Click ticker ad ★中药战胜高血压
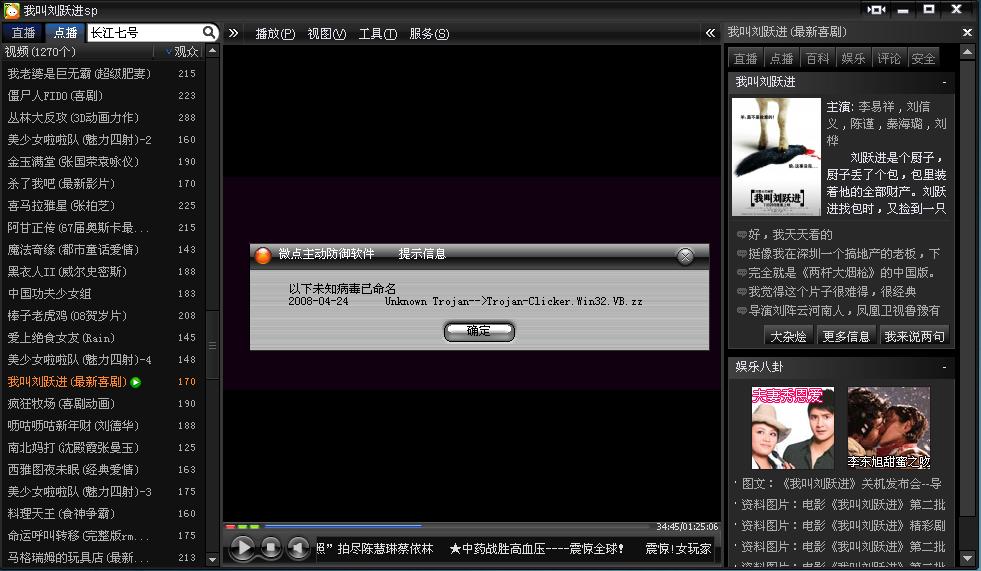The height and width of the screenshot is (571, 981). 536,548
